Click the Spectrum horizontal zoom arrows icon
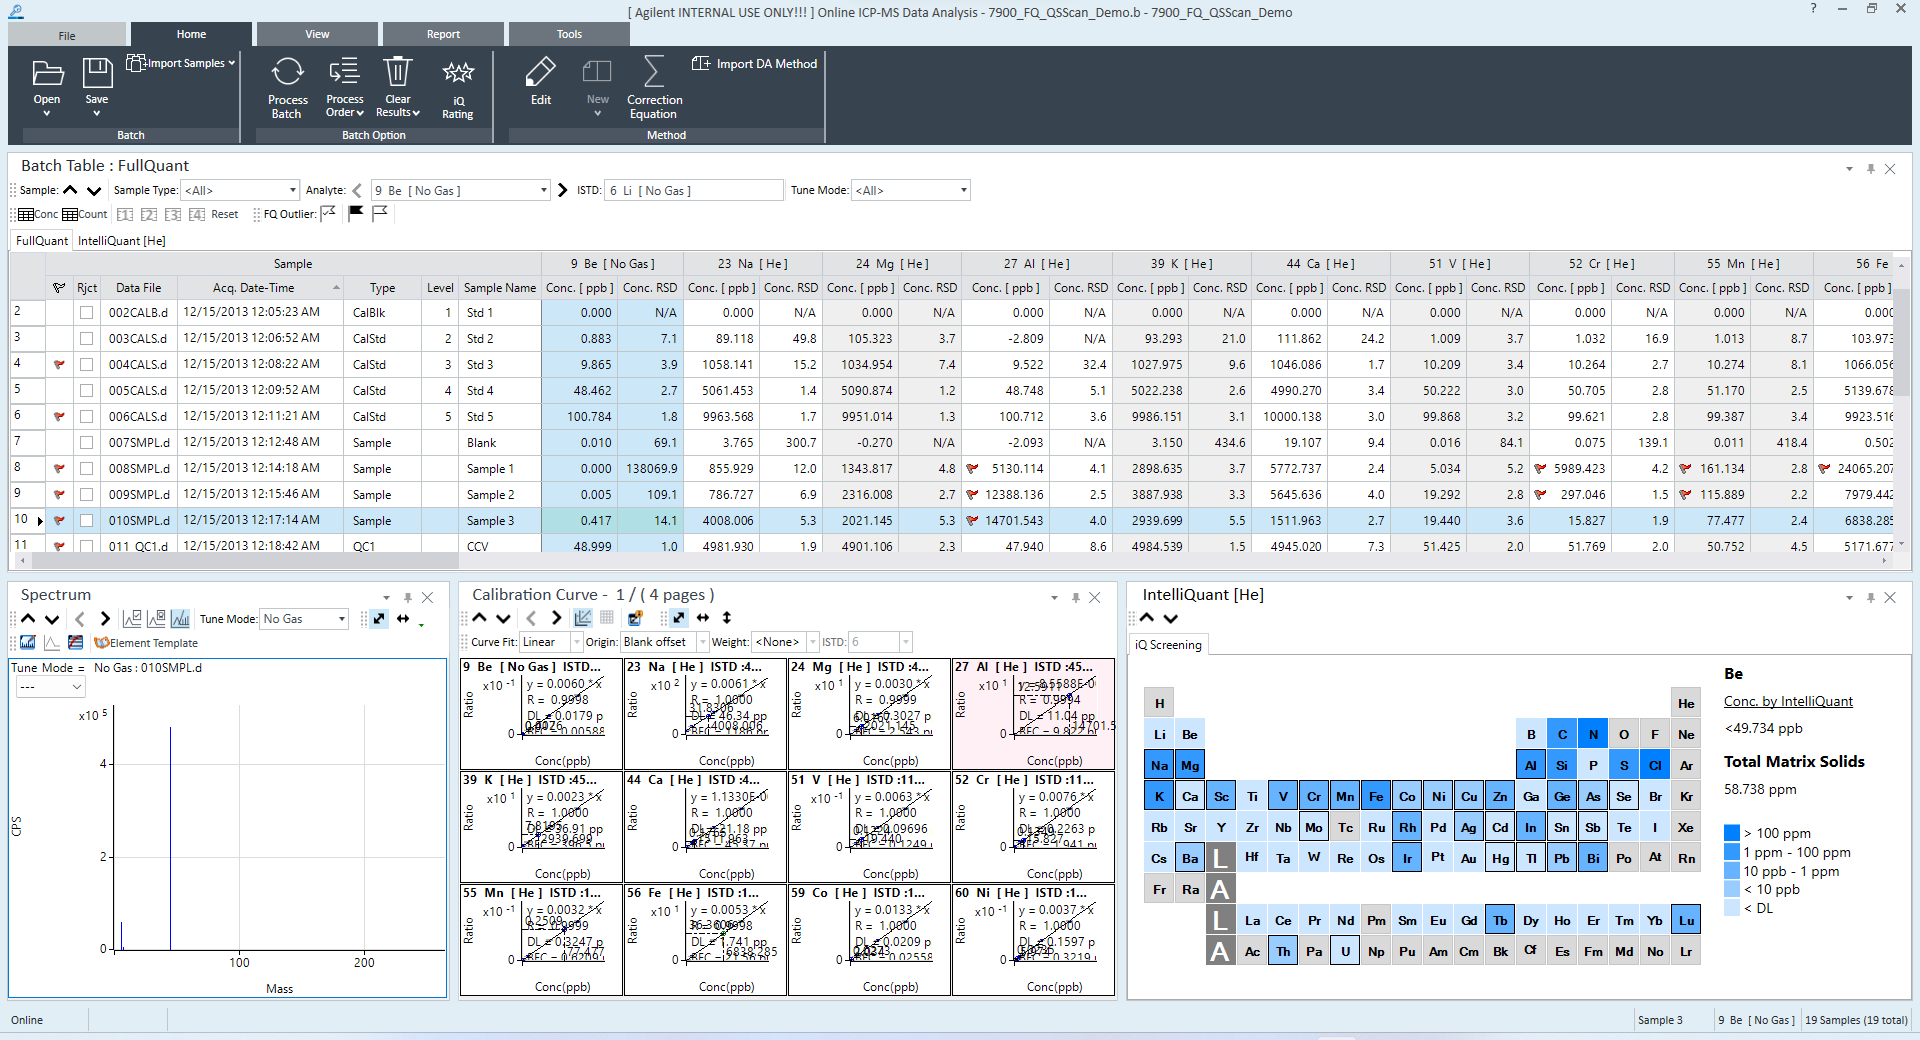The width and height of the screenshot is (1920, 1040). 403,619
